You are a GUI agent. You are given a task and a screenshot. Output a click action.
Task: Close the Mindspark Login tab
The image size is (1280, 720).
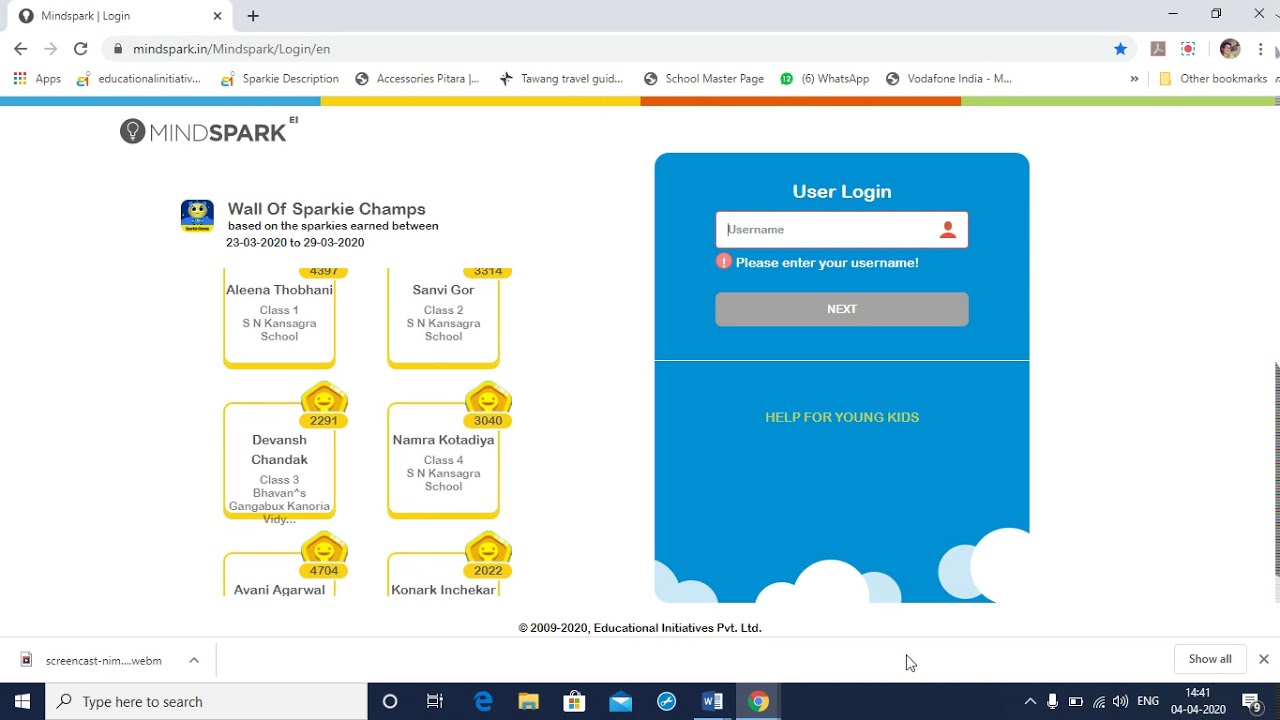(217, 16)
